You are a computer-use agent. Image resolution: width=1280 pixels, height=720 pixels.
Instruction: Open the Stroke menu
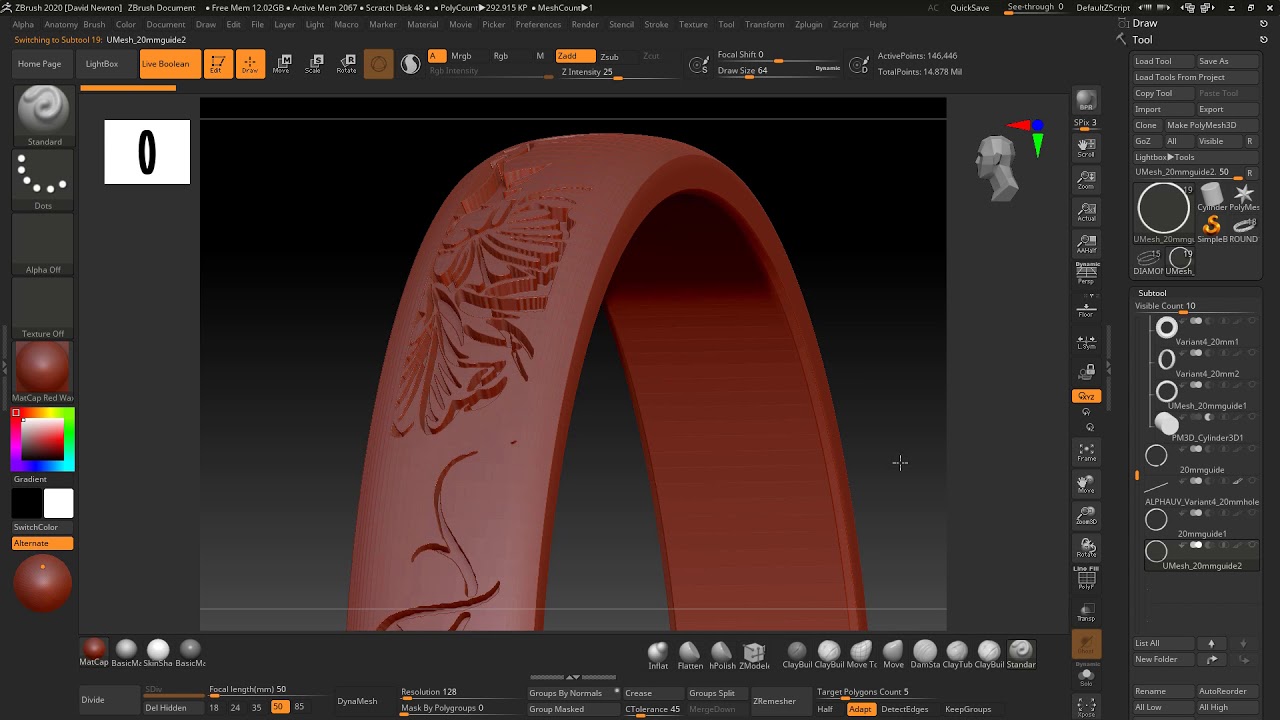(656, 24)
